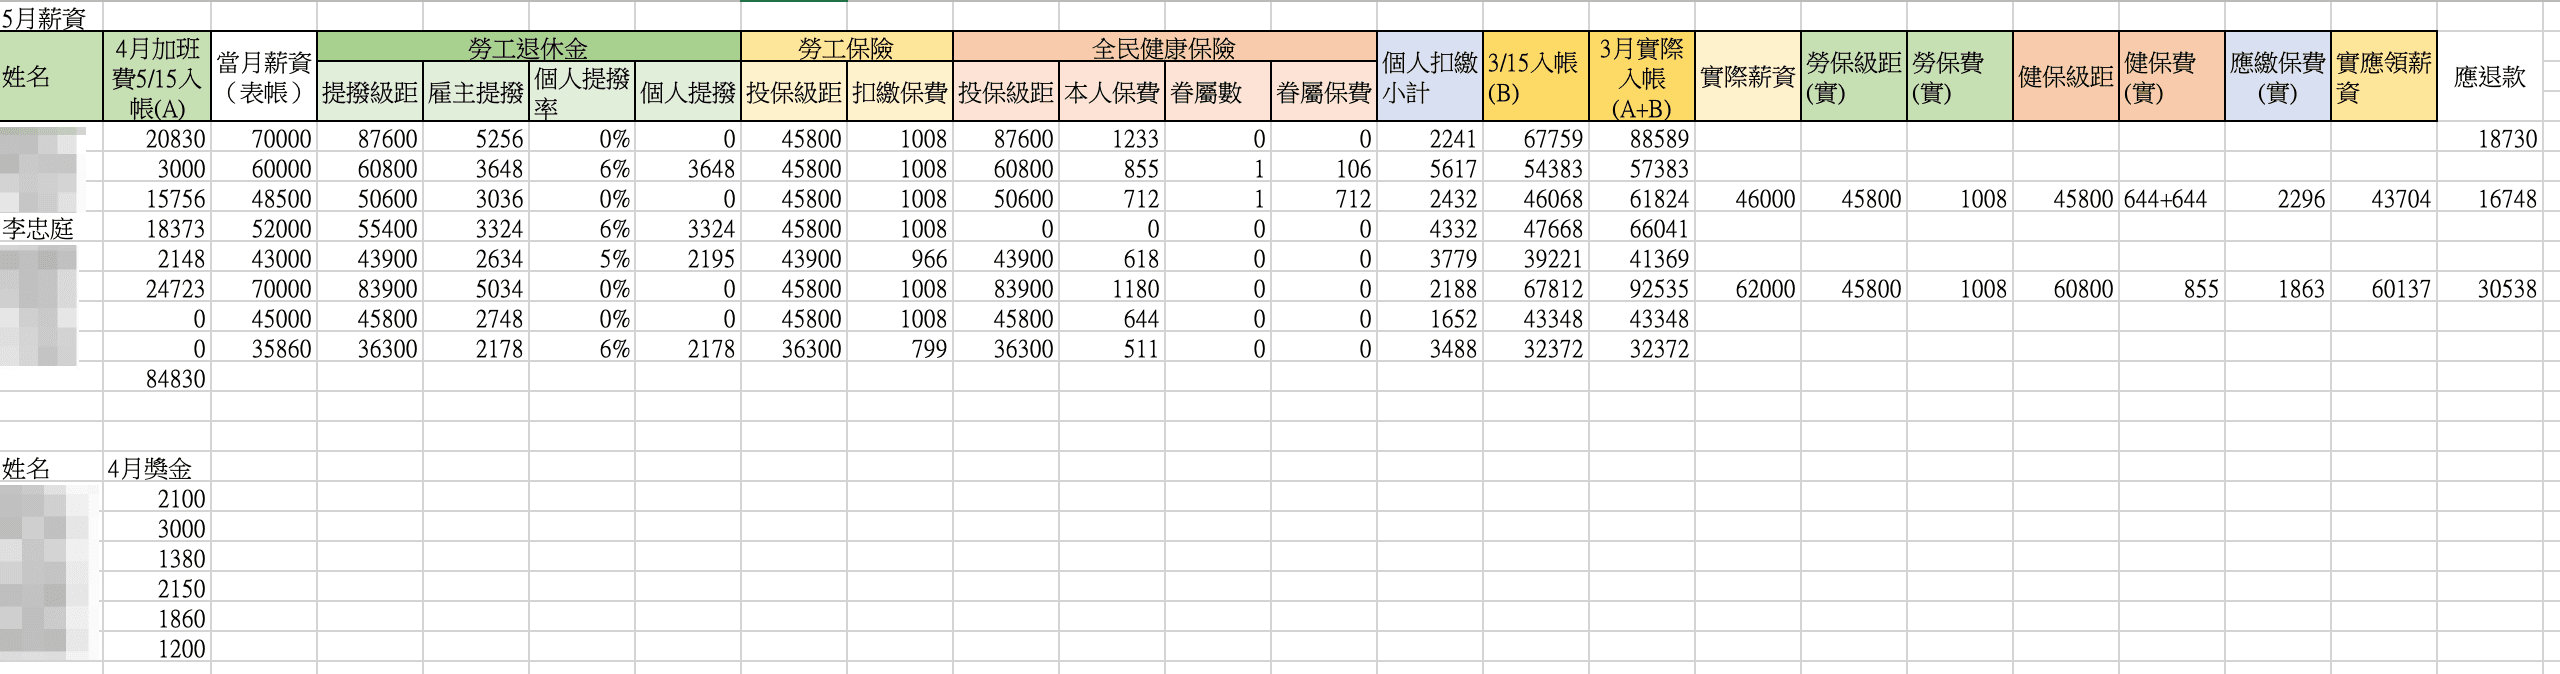Image resolution: width=2560 pixels, height=674 pixels.
Task: Click the 健保級距(實) header cell
Action: (x=2066, y=77)
